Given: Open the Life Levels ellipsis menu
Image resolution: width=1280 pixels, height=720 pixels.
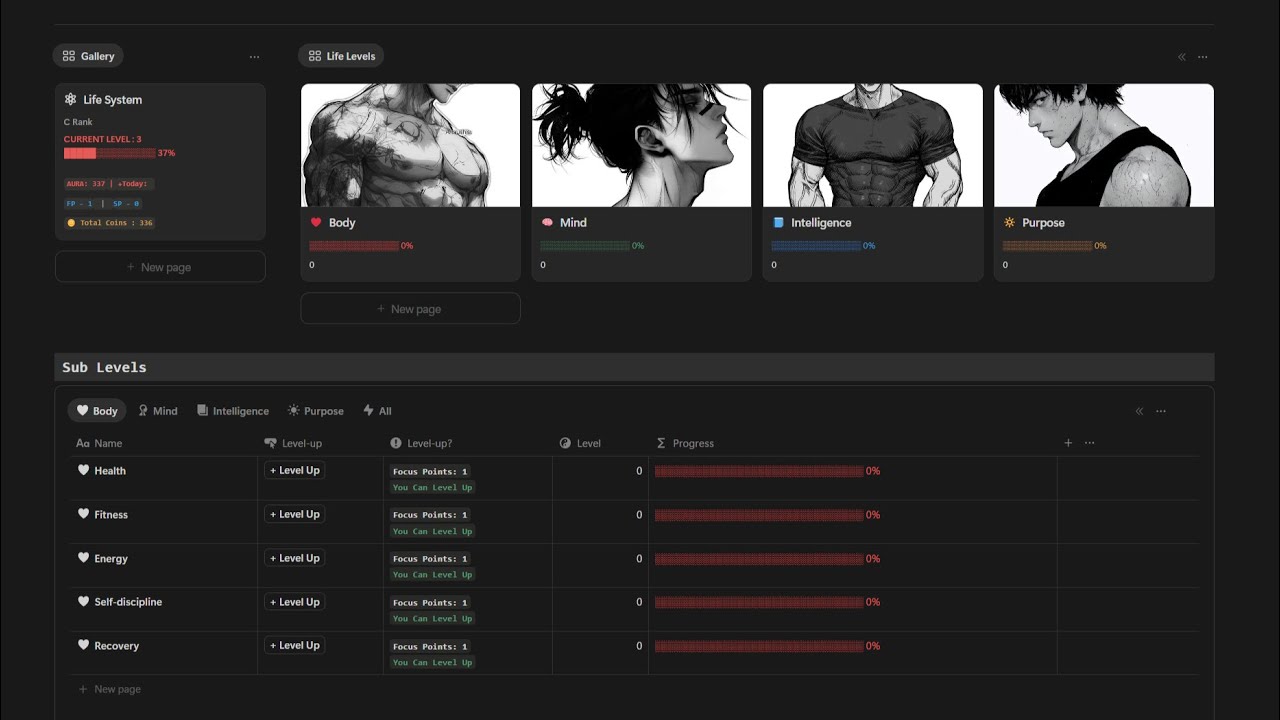Looking at the screenshot, I should (x=1202, y=57).
